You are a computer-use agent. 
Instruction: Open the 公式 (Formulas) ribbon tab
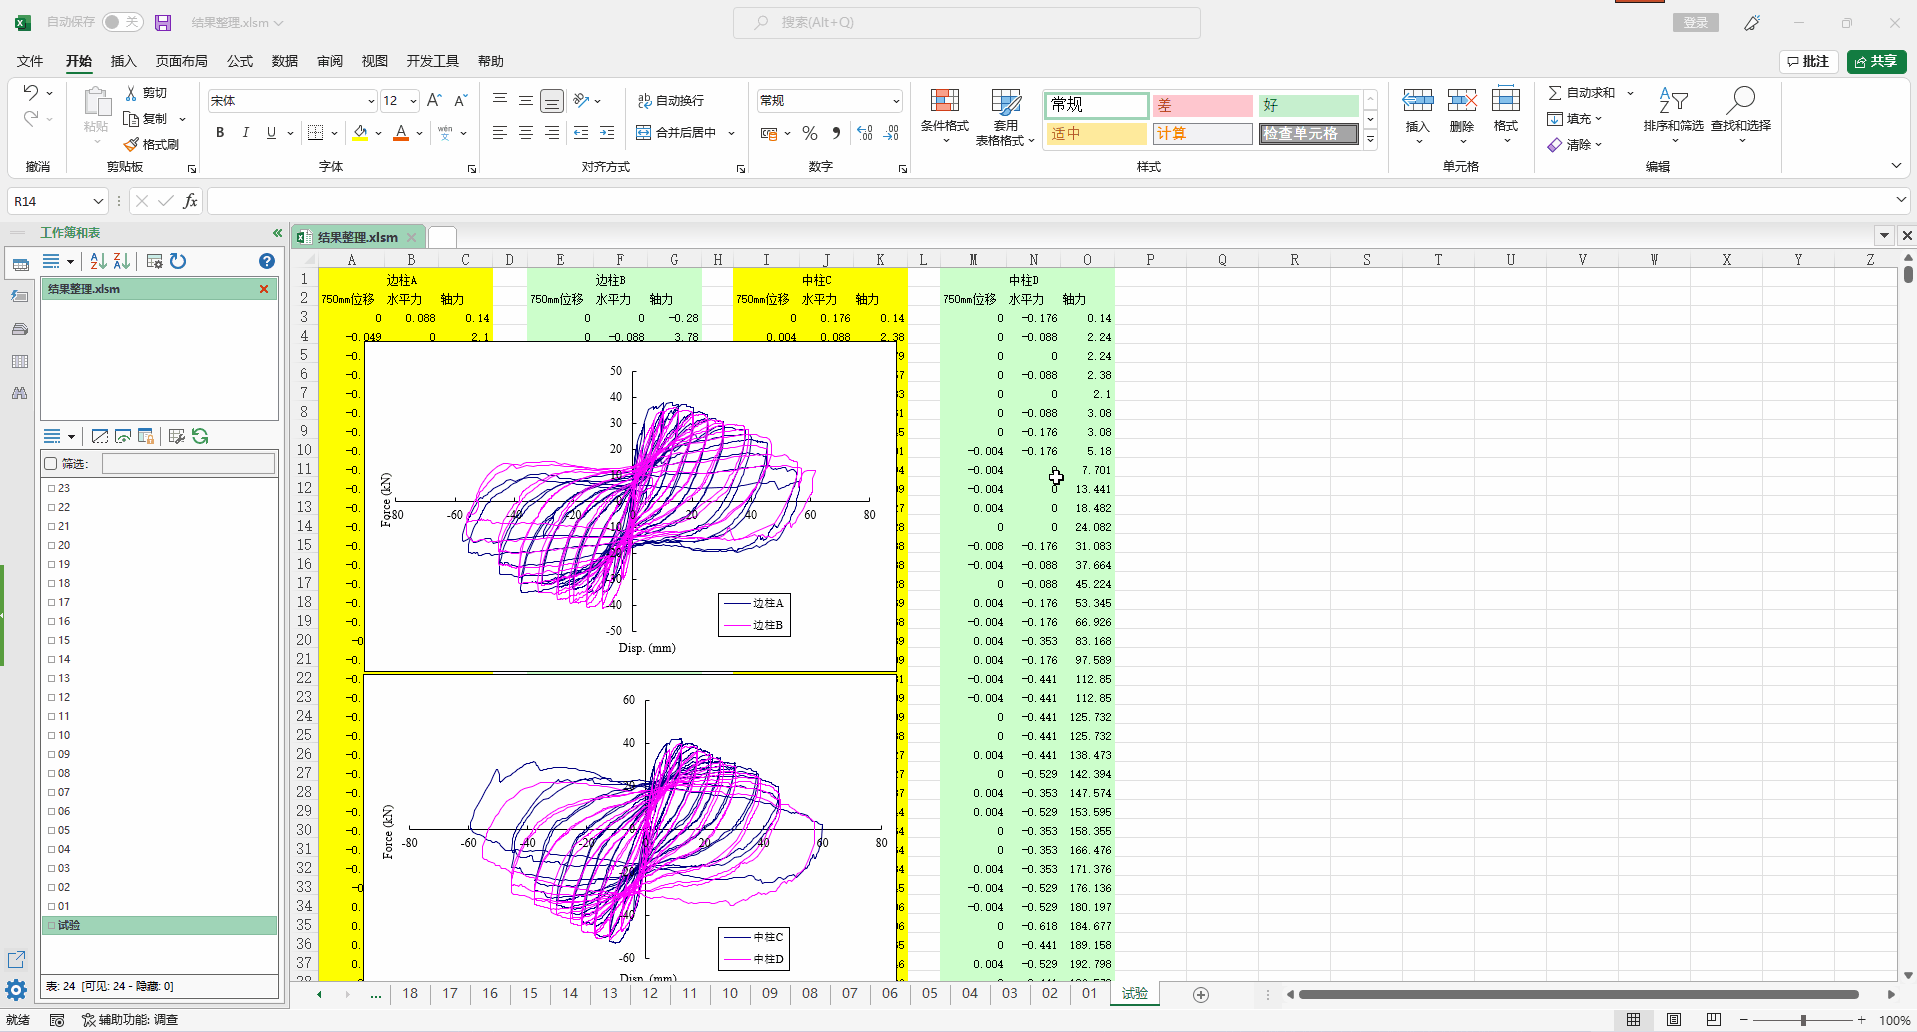point(240,61)
